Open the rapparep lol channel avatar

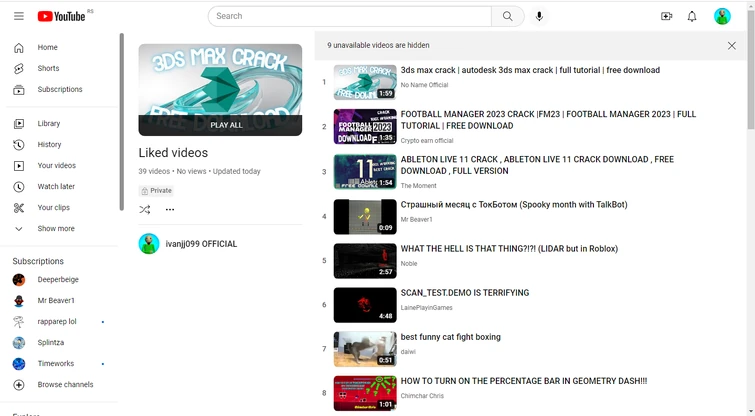[19, 321]
